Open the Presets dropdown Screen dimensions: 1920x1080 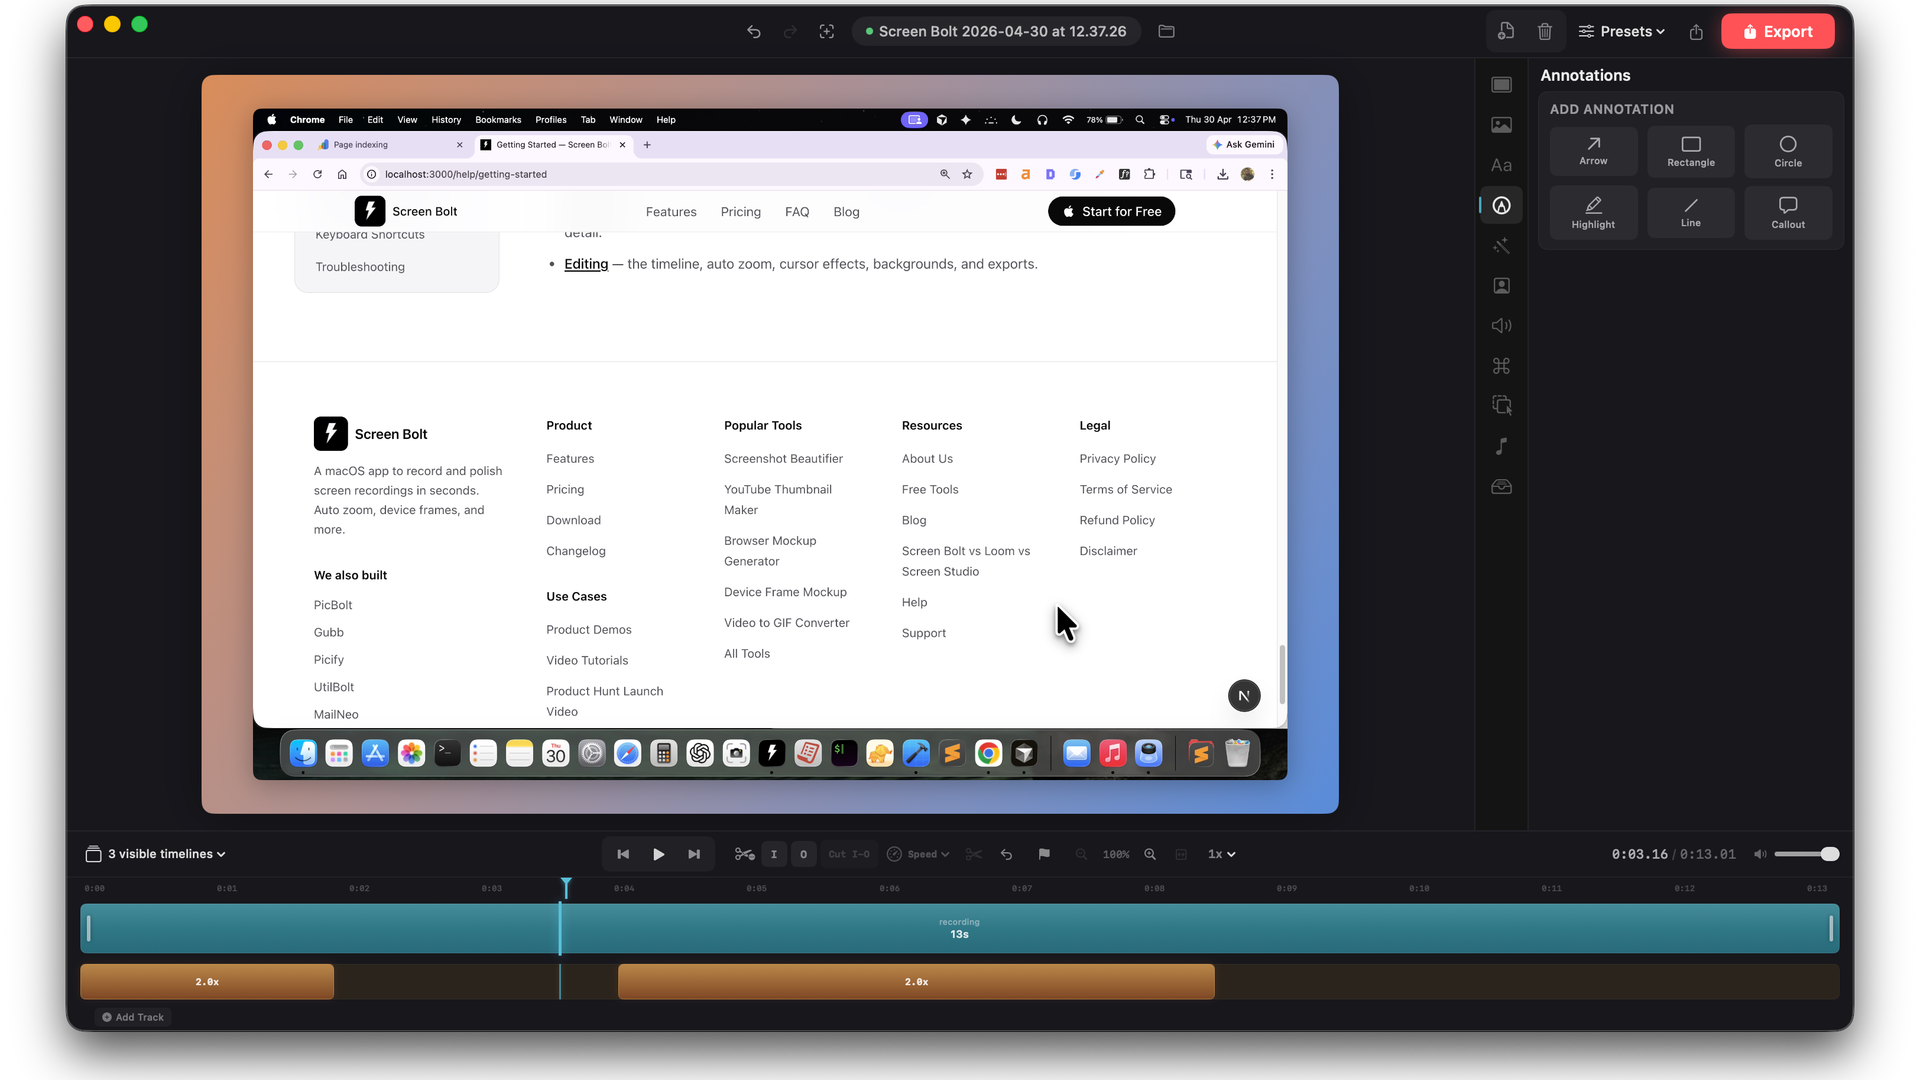(1621, 32)
